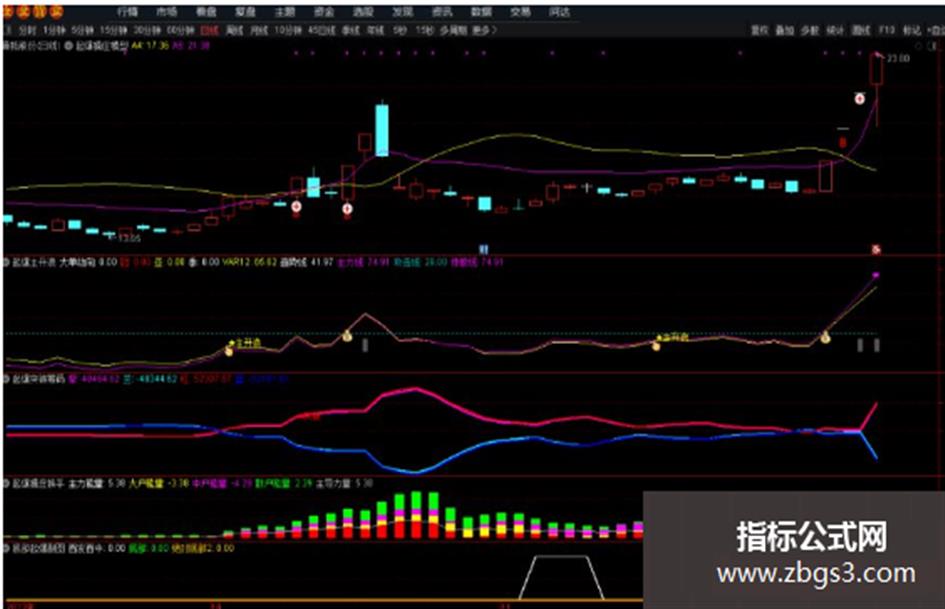Click second round orange logo icon
This screenshot has height=609, width=945.
pos(24,11)
